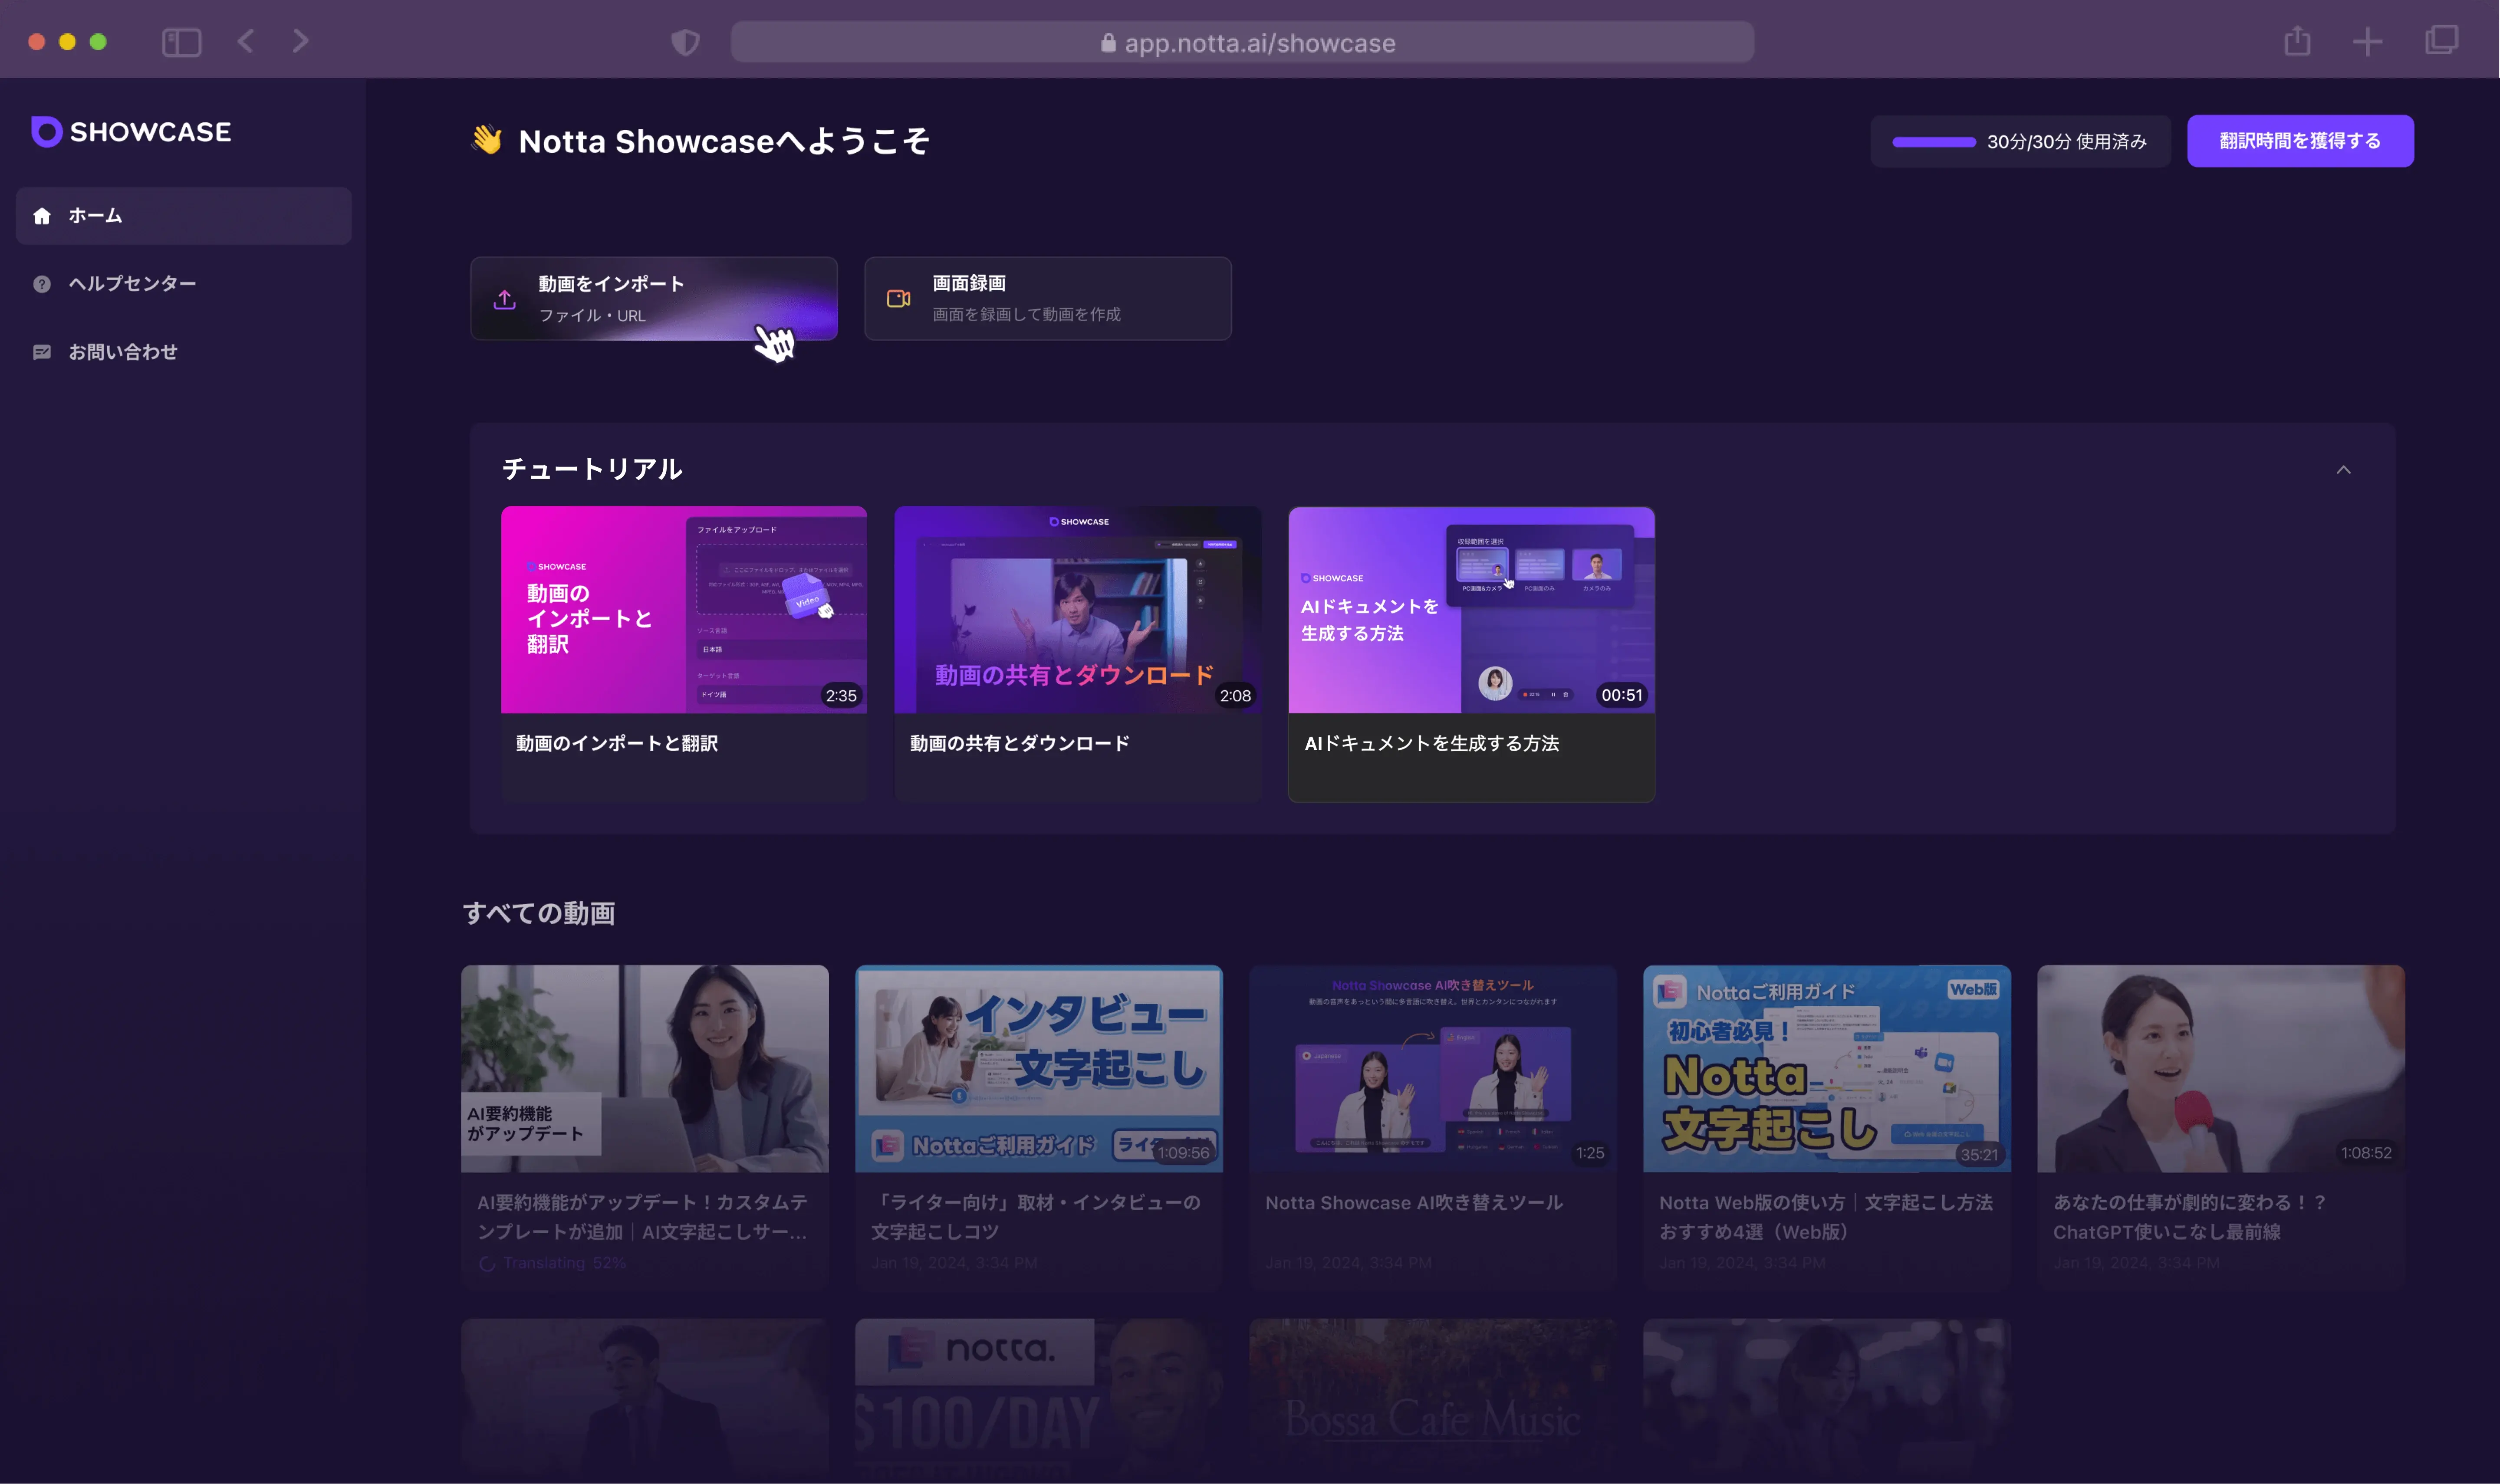Click the contact message icon in sidebar
Viewport: 2500px width, 1484px height.
[42, 352]
